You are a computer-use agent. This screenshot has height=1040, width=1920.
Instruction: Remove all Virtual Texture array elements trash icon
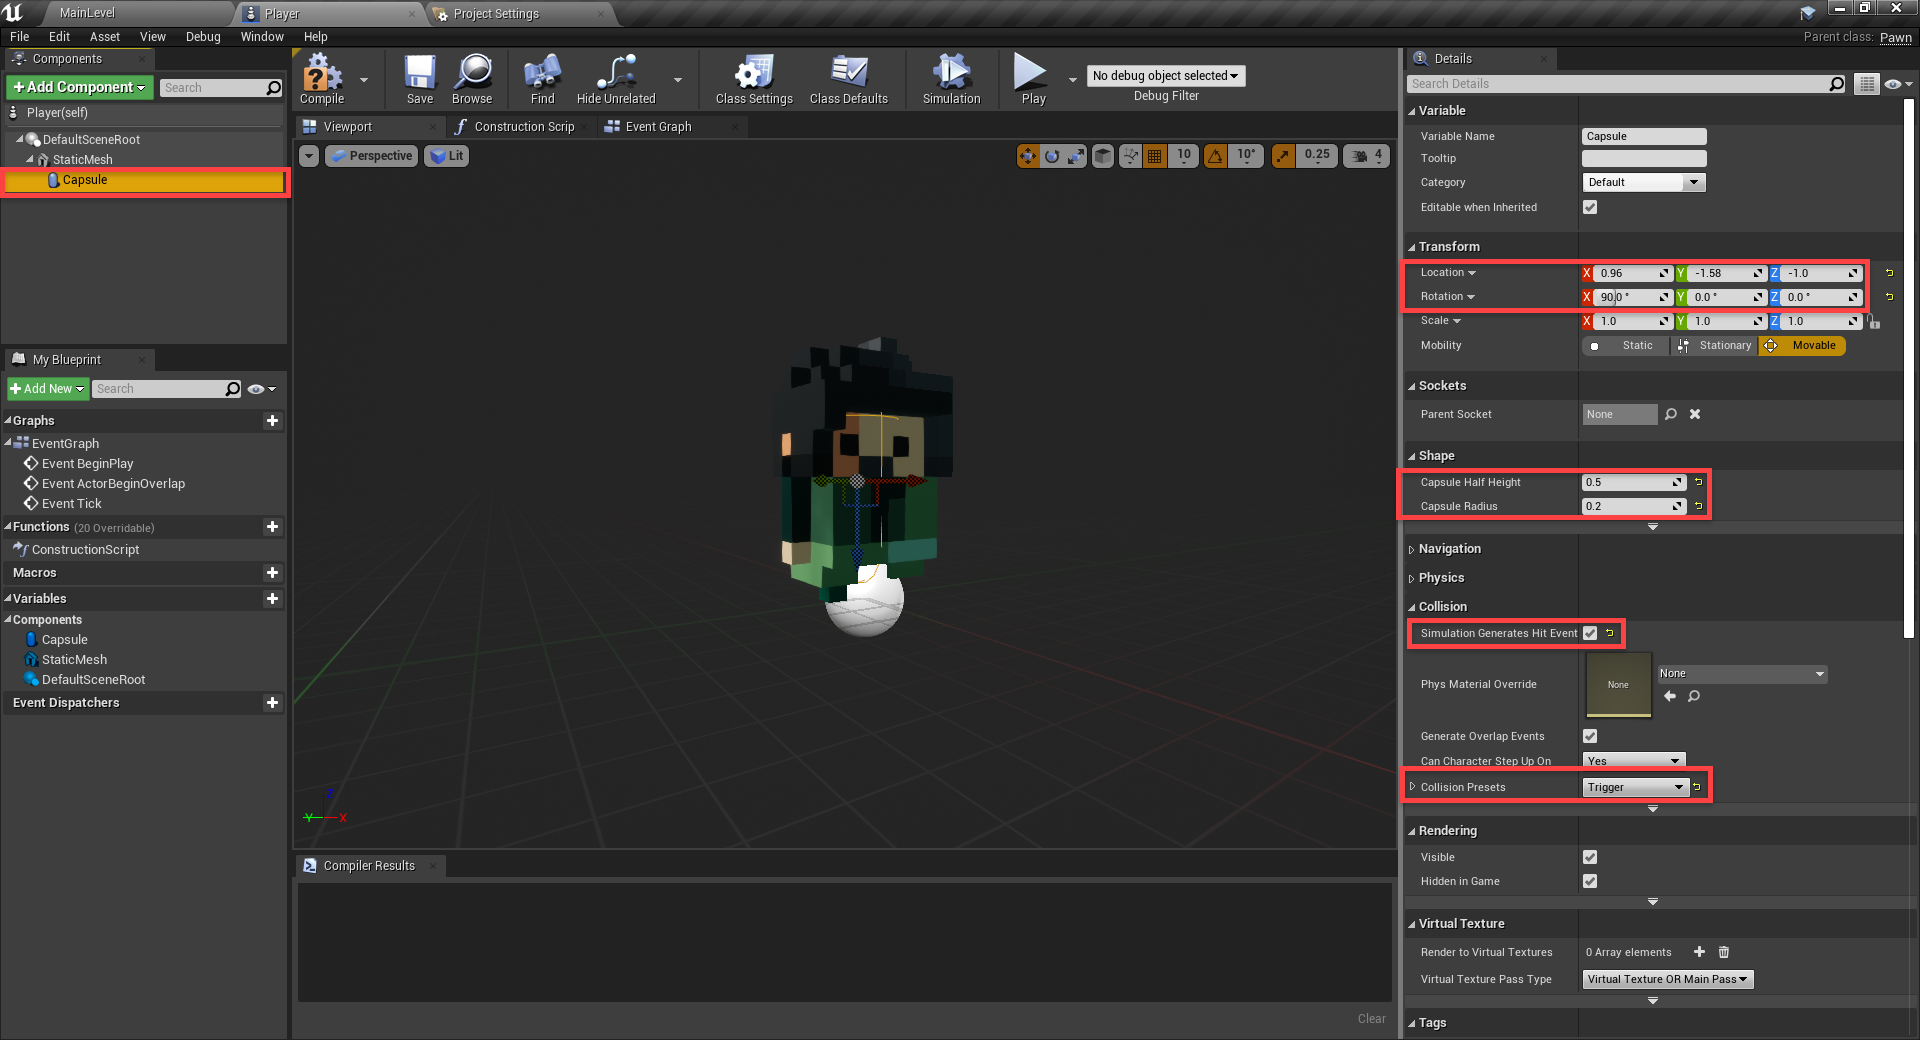[x=1724, y=952]
